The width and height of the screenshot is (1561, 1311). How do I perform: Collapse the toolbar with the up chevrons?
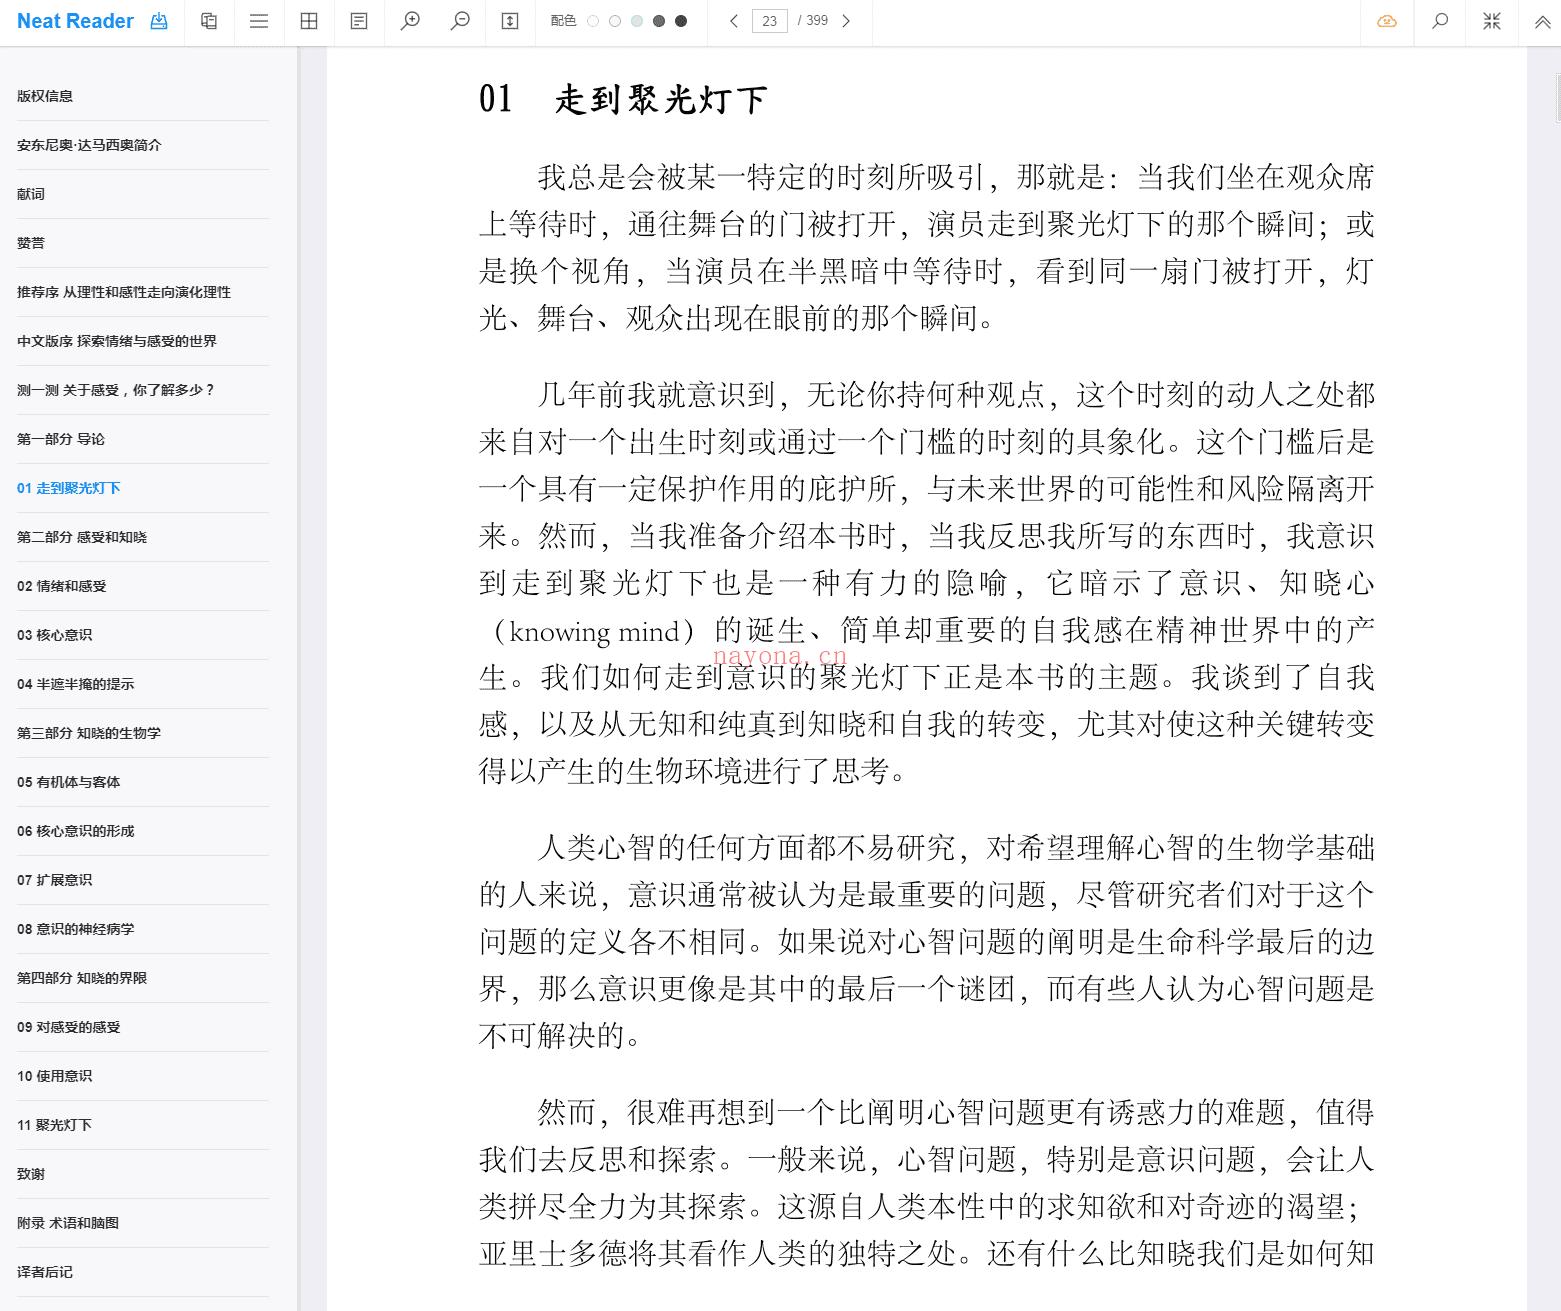coord(1542,21)
